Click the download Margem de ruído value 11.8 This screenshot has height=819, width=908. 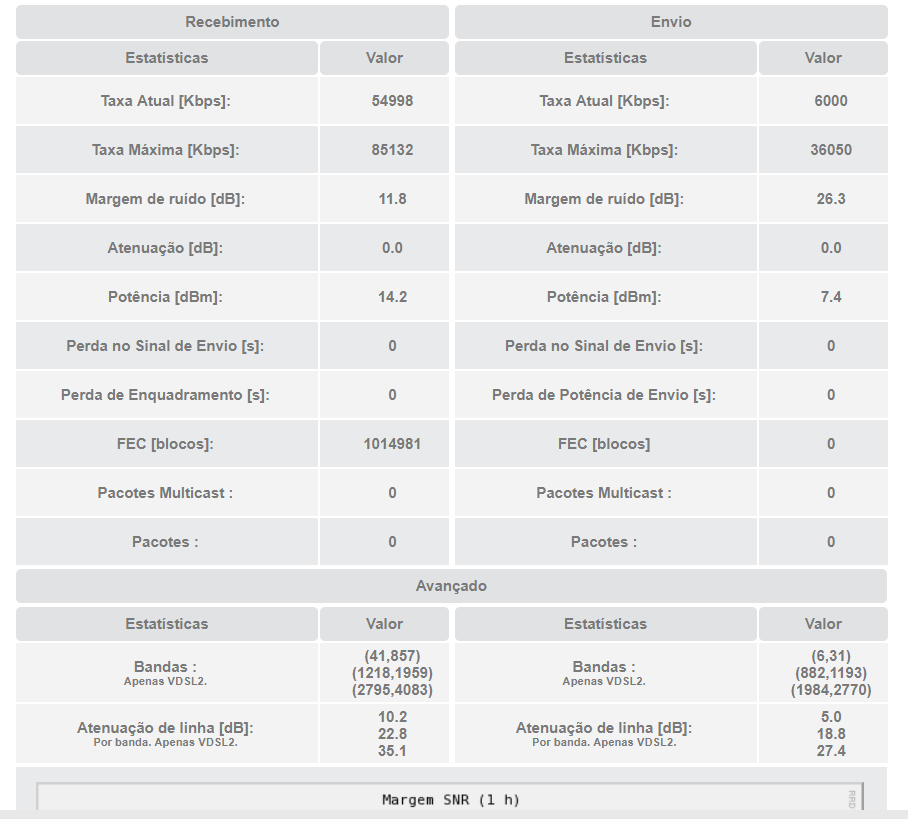tap(392, 199)
